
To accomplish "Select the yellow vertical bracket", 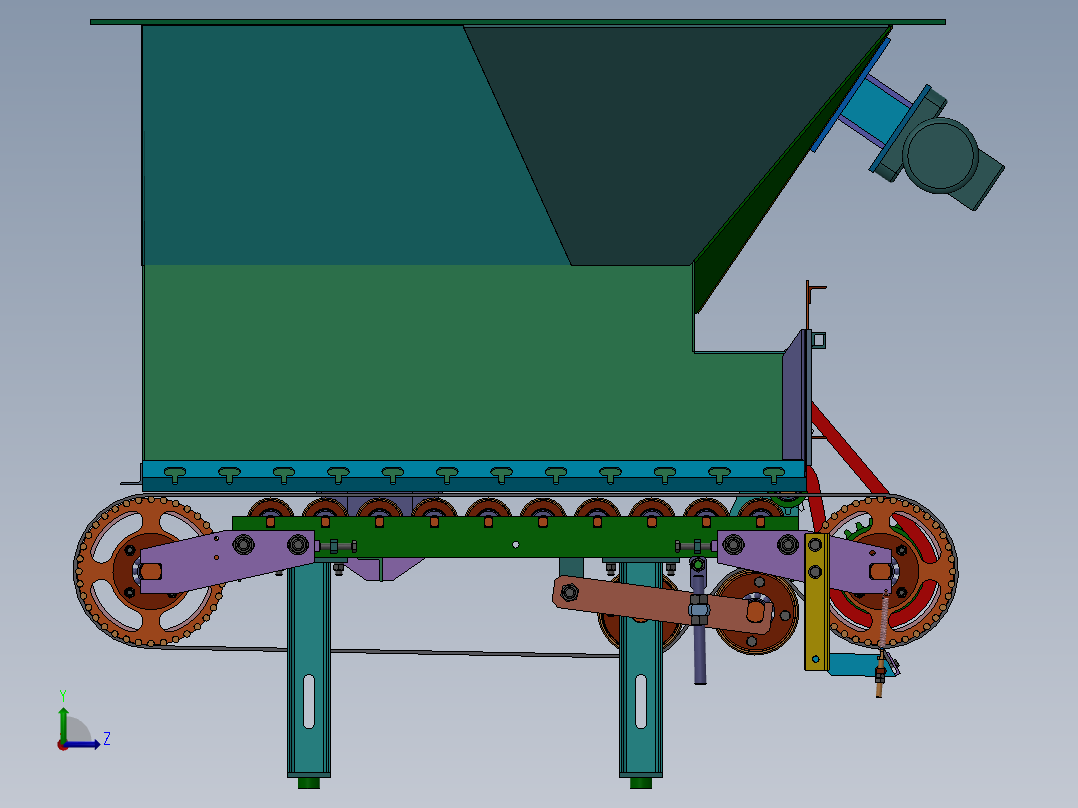I will pos(816,601).
